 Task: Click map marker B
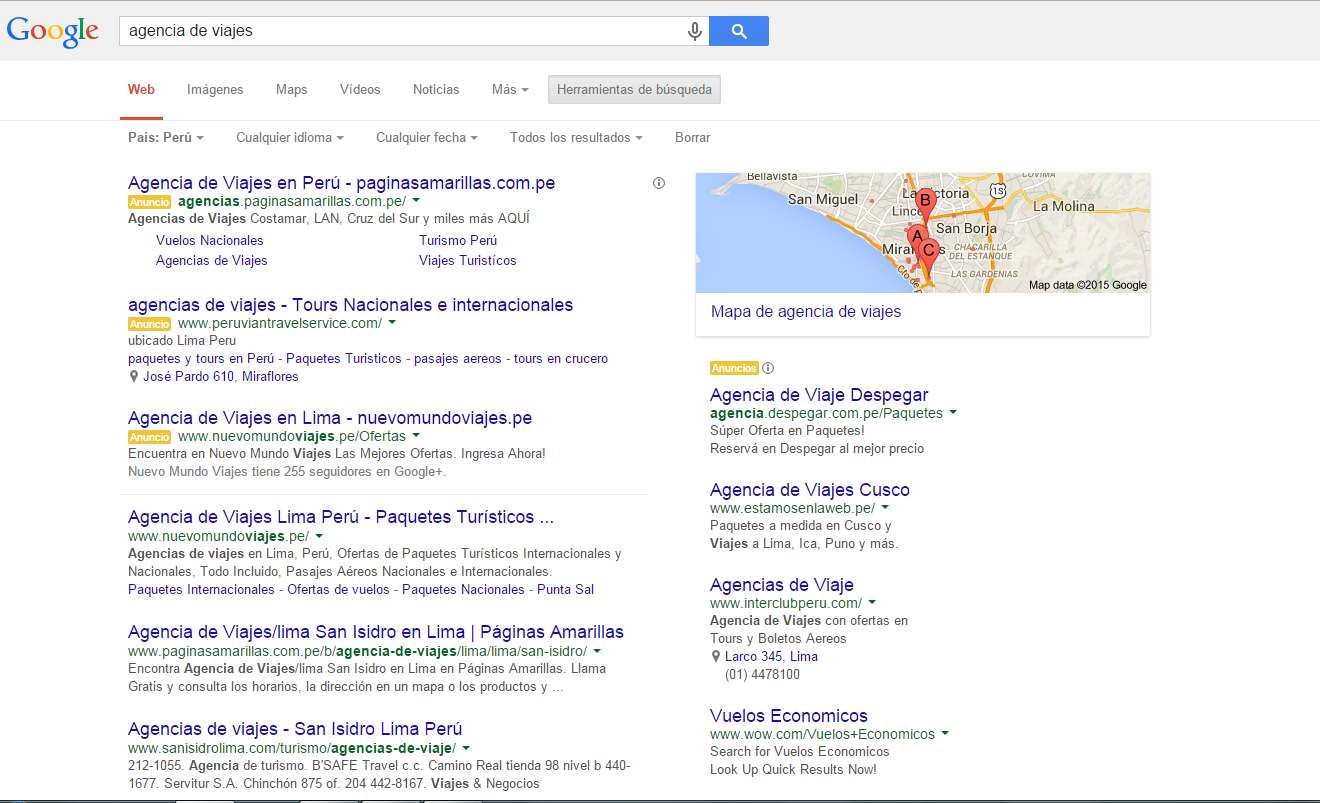(925, 204)
